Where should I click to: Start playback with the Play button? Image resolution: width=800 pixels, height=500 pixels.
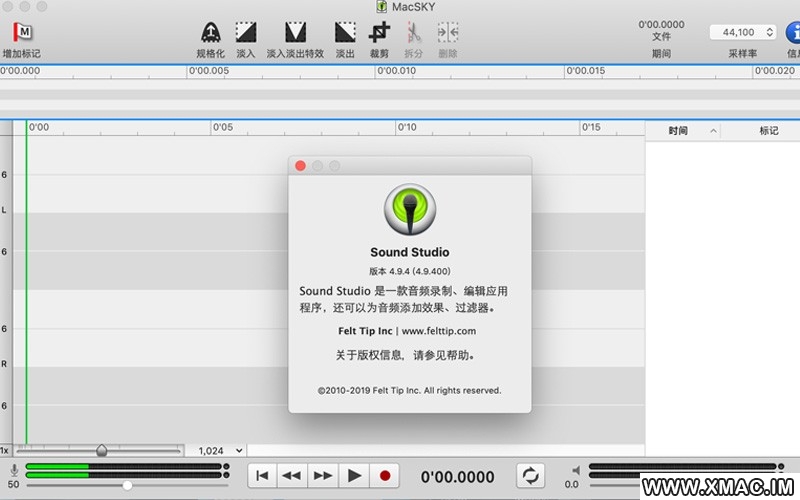click(354, 476)
